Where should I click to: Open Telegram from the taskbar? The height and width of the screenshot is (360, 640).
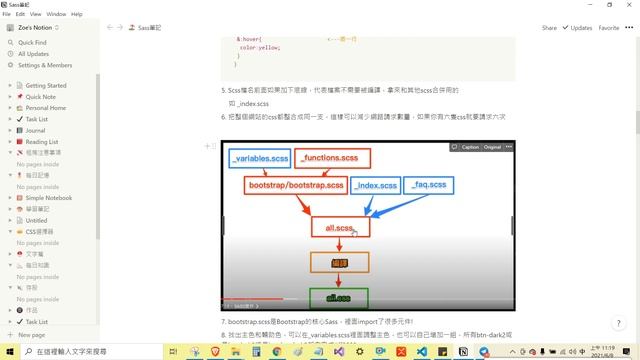(x=484, y=351)
